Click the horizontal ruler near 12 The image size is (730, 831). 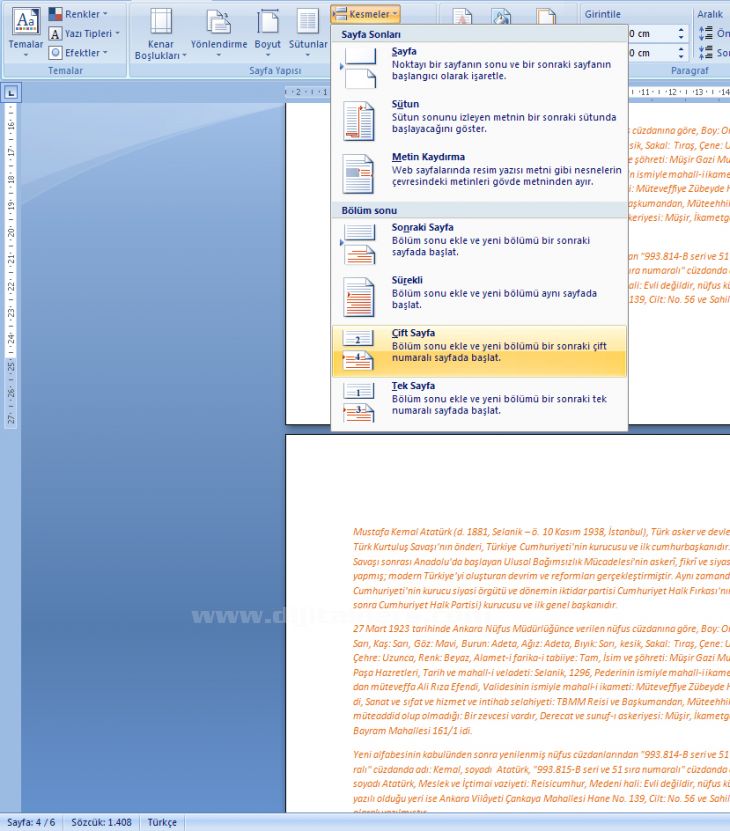[x=672, y=92]
